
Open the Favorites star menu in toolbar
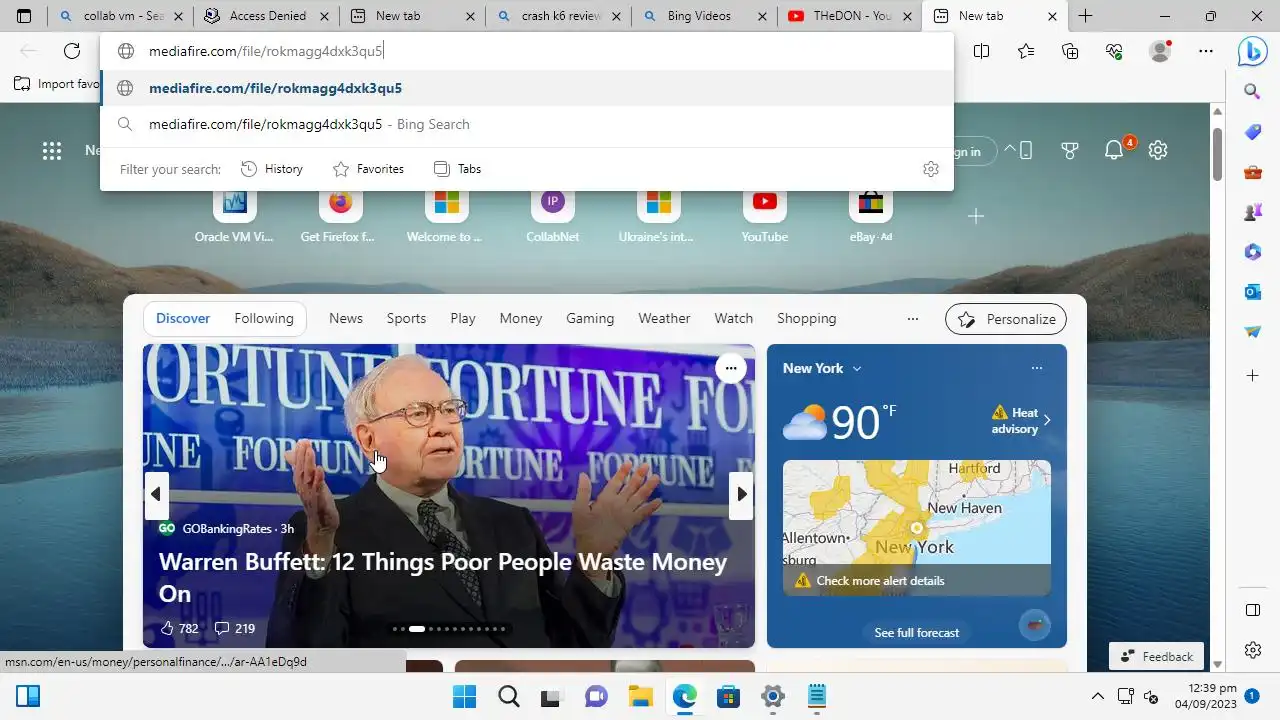[1026, 51]
